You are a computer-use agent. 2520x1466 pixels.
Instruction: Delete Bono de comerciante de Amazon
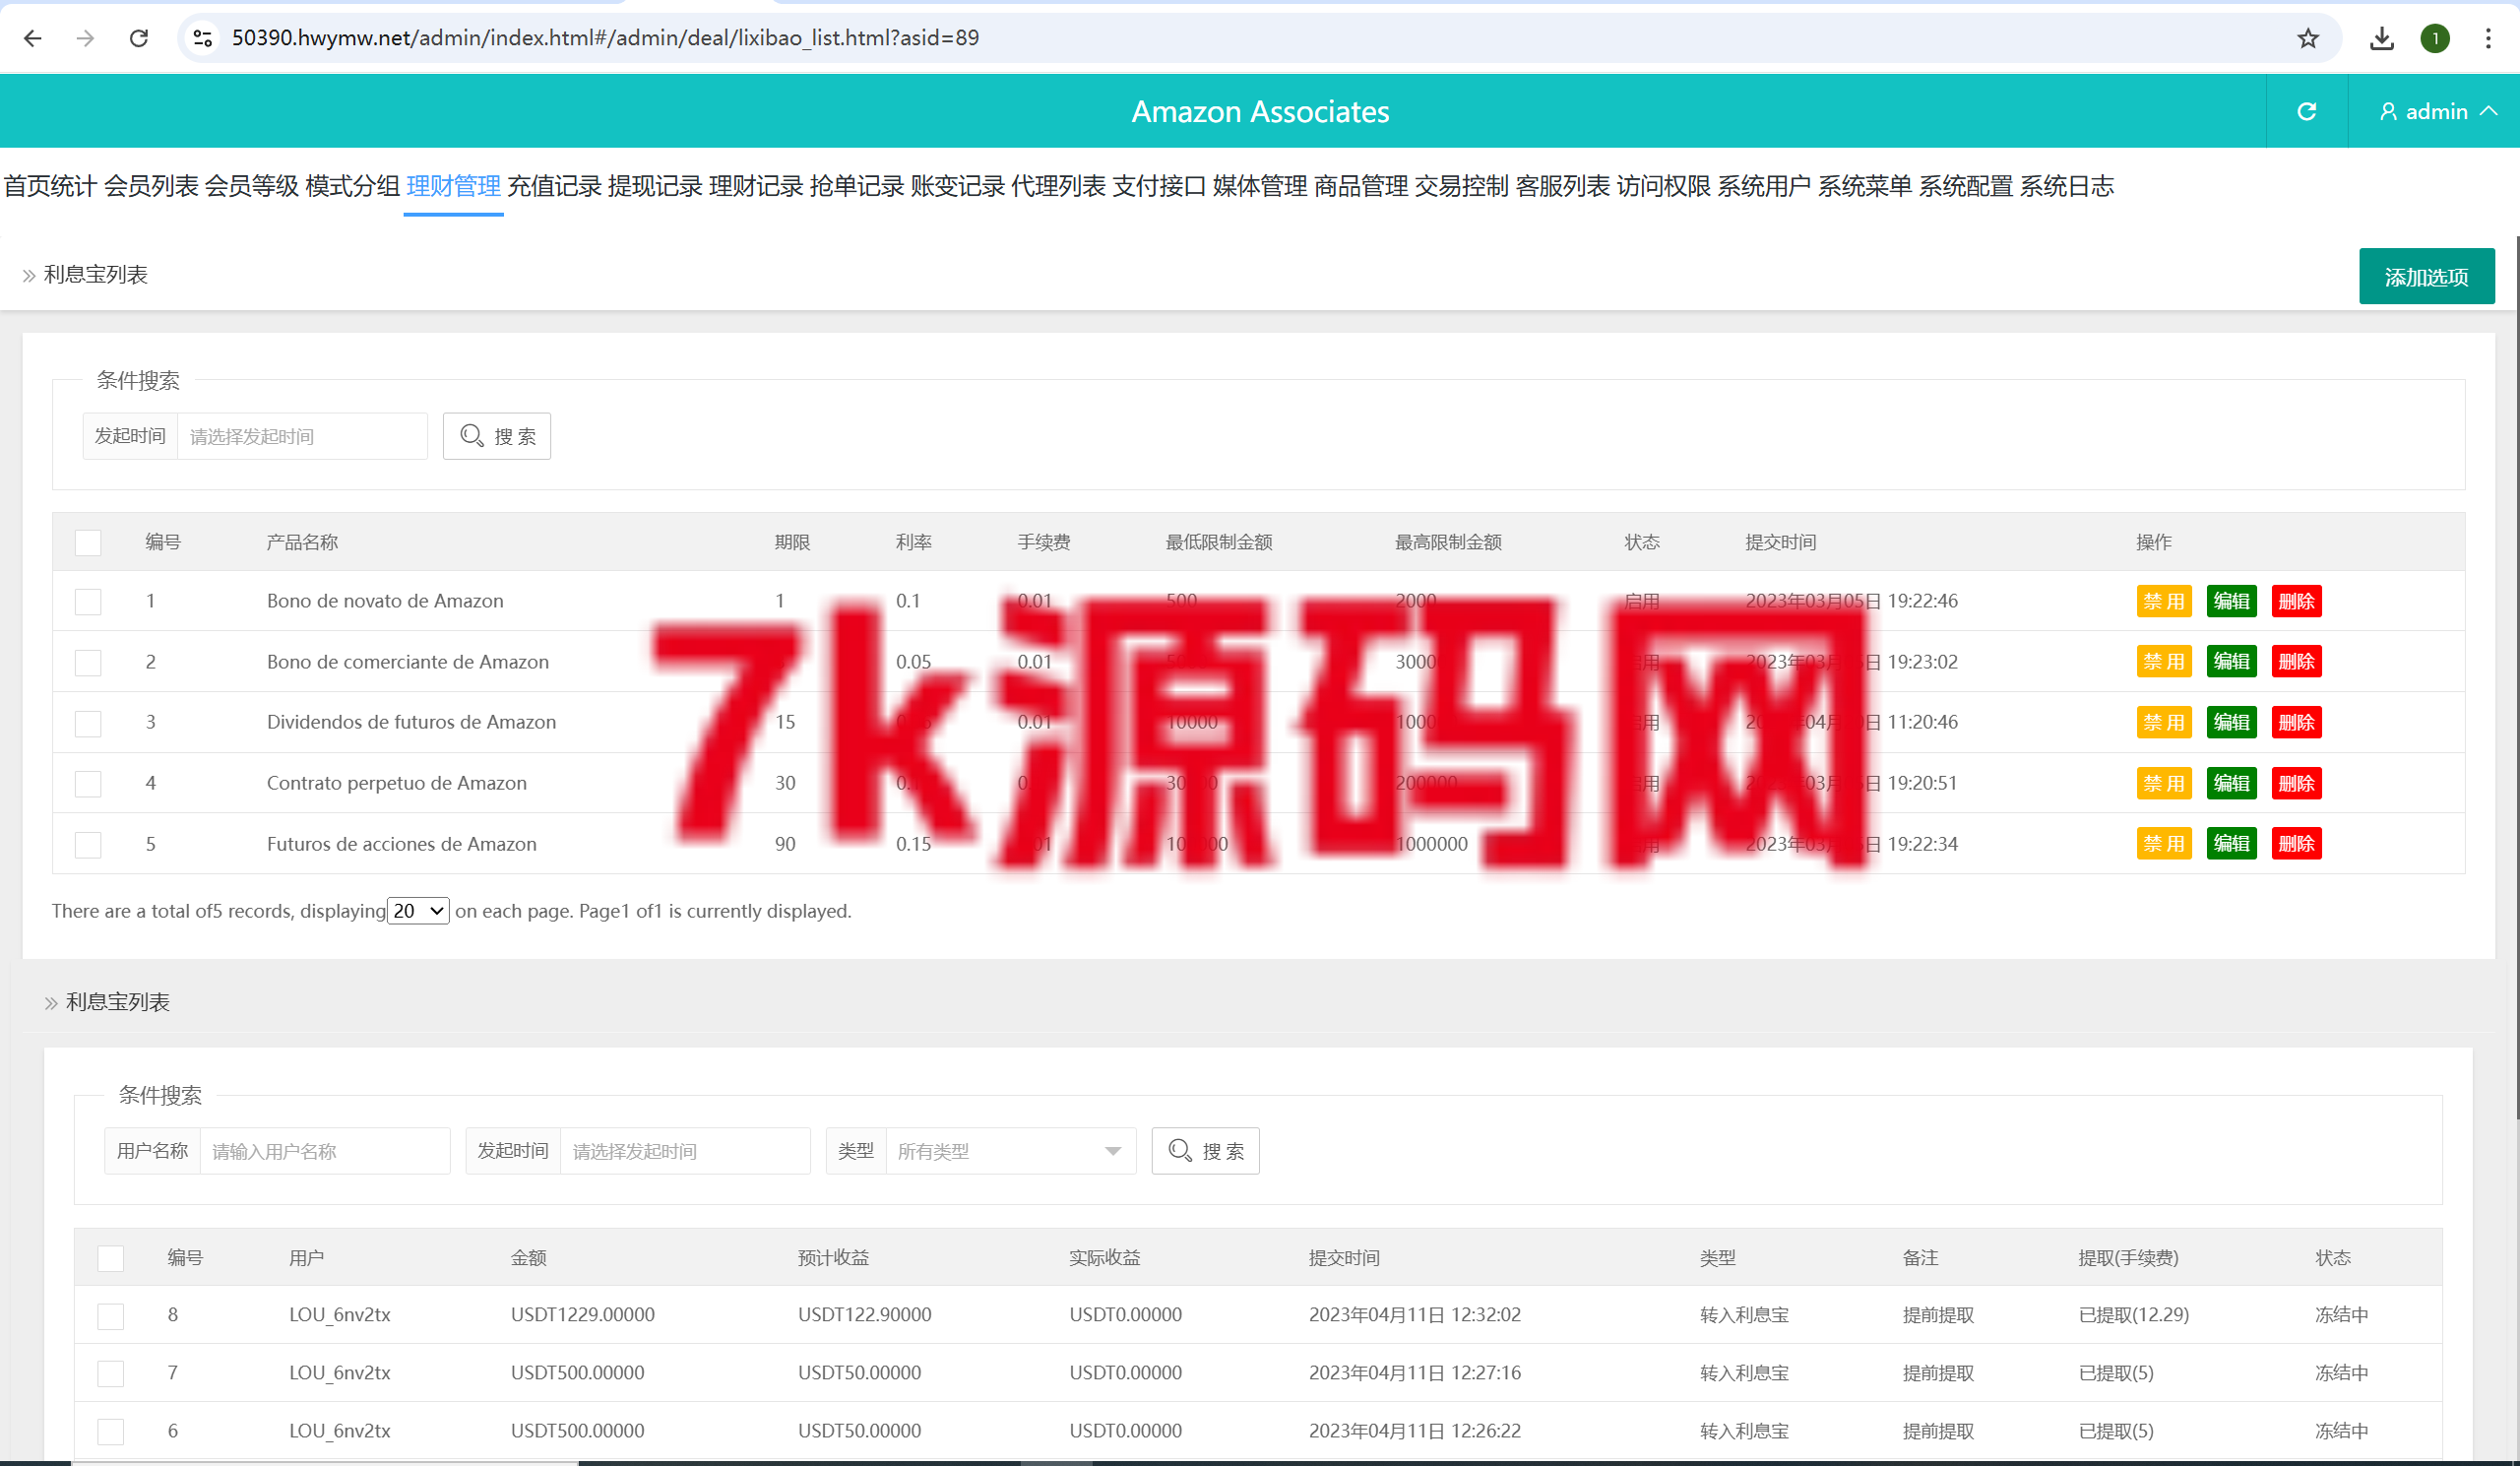(x=2296, y=661)
